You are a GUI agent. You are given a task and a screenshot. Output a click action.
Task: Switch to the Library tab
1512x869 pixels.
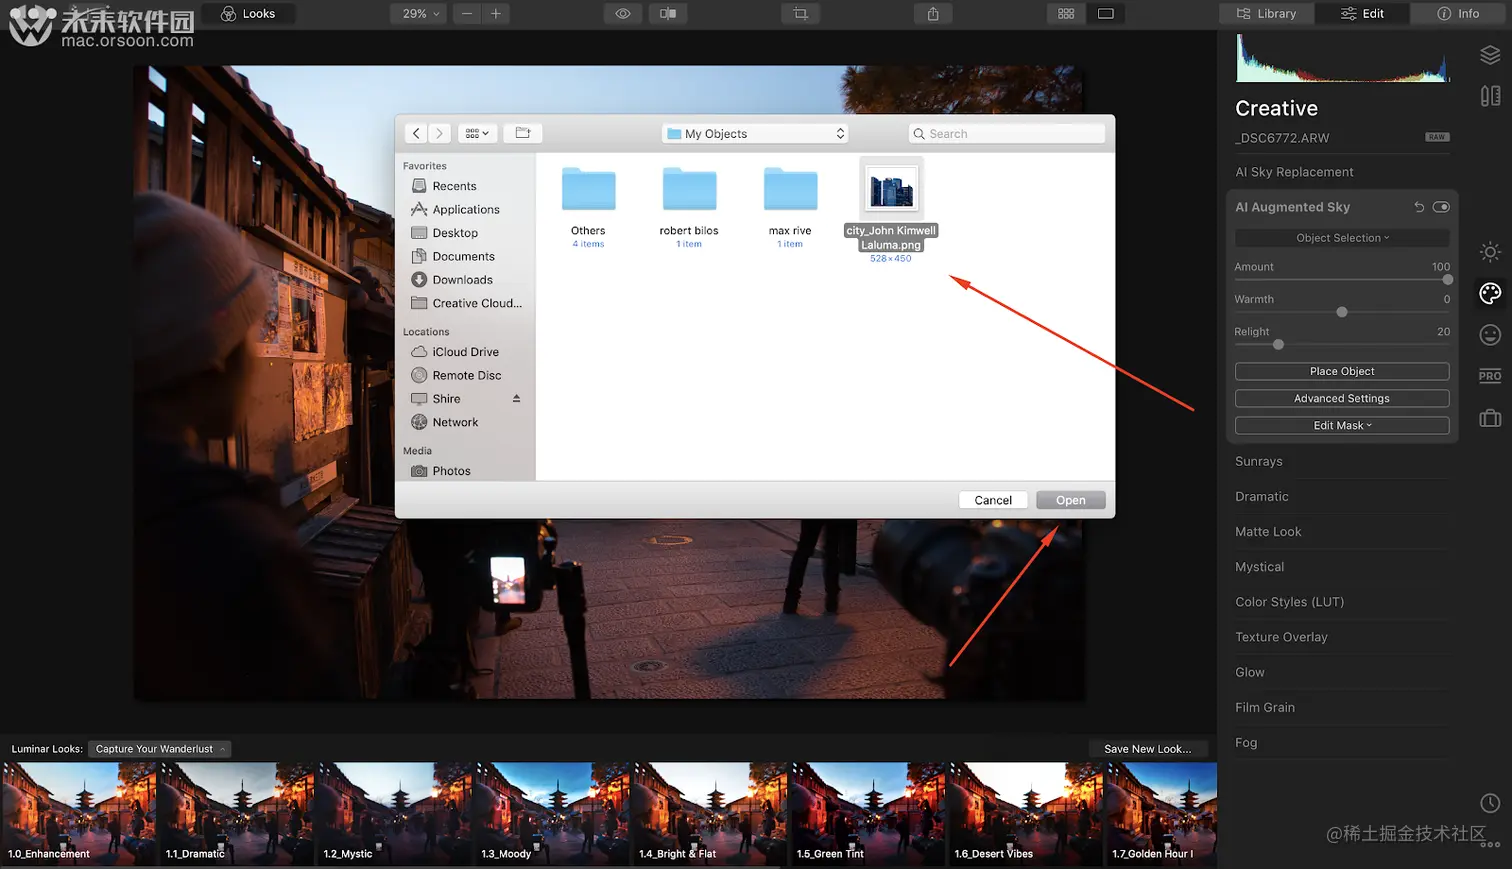tap(1266, 14)
